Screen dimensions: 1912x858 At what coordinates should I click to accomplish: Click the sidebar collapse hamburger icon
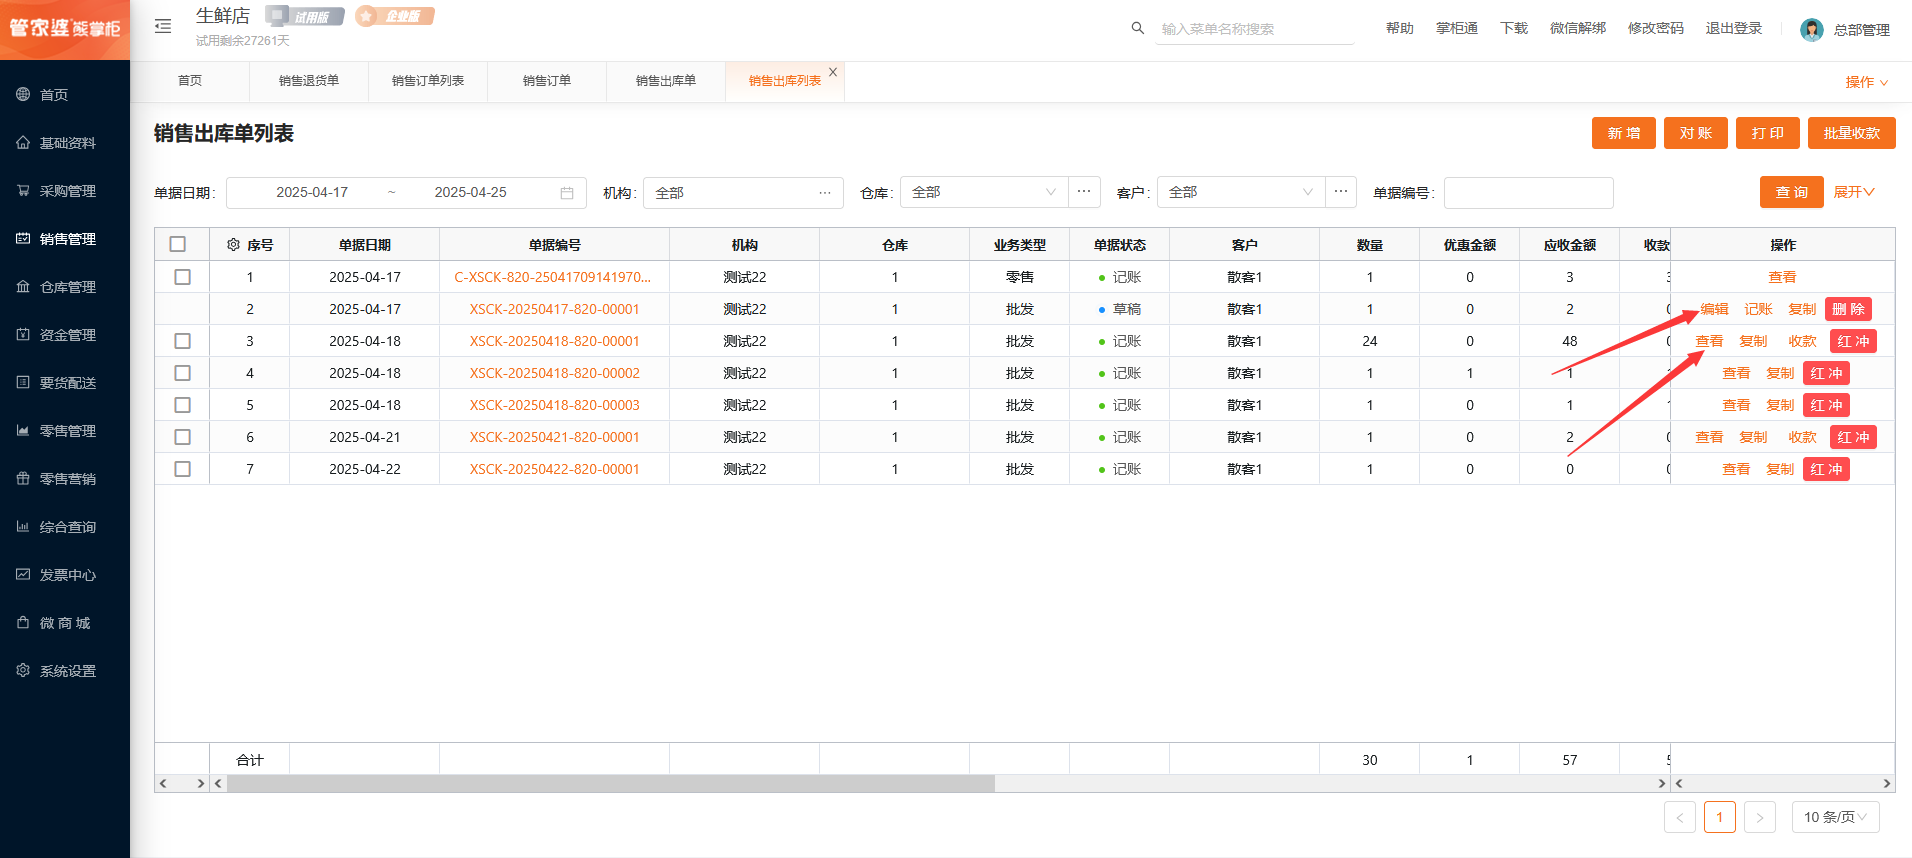[163, 27]
